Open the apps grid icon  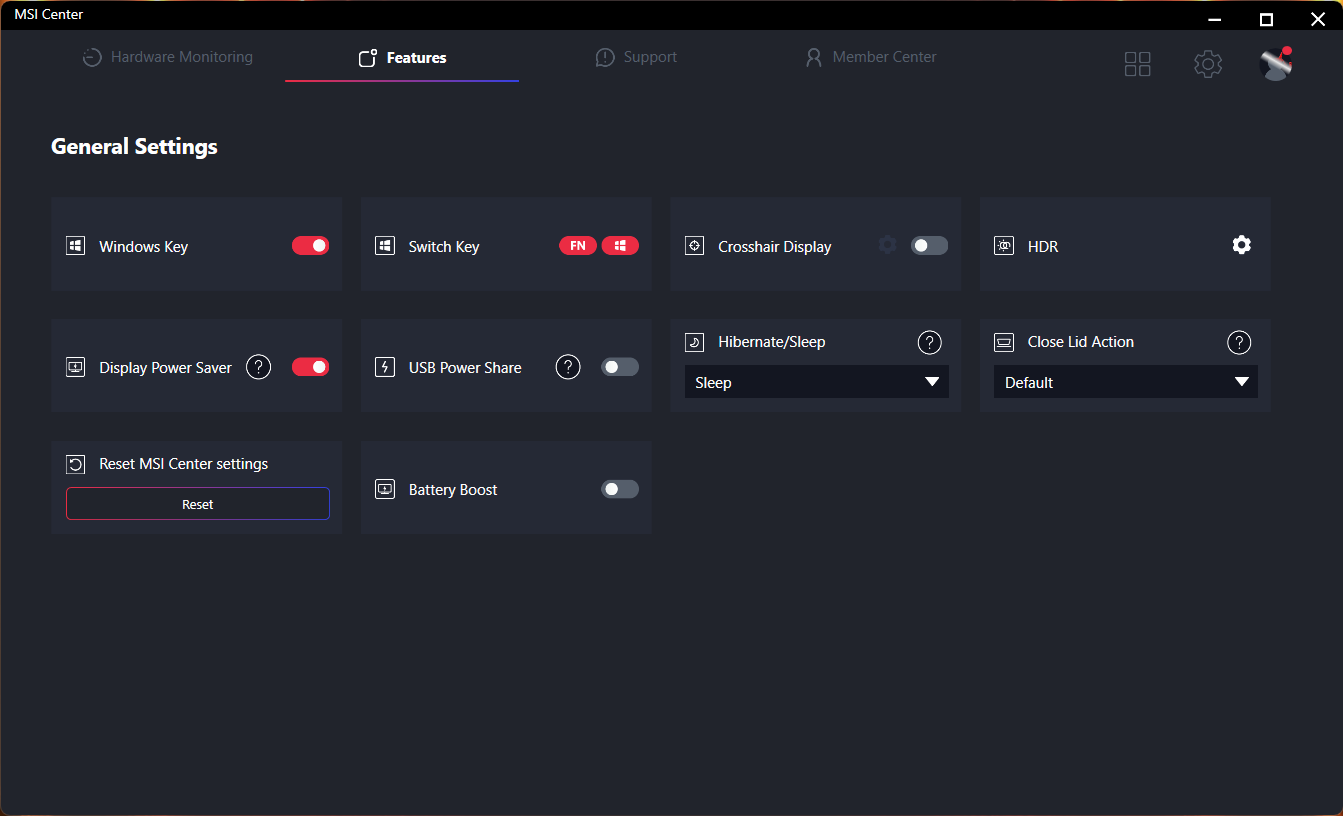tap(1138, 64)
